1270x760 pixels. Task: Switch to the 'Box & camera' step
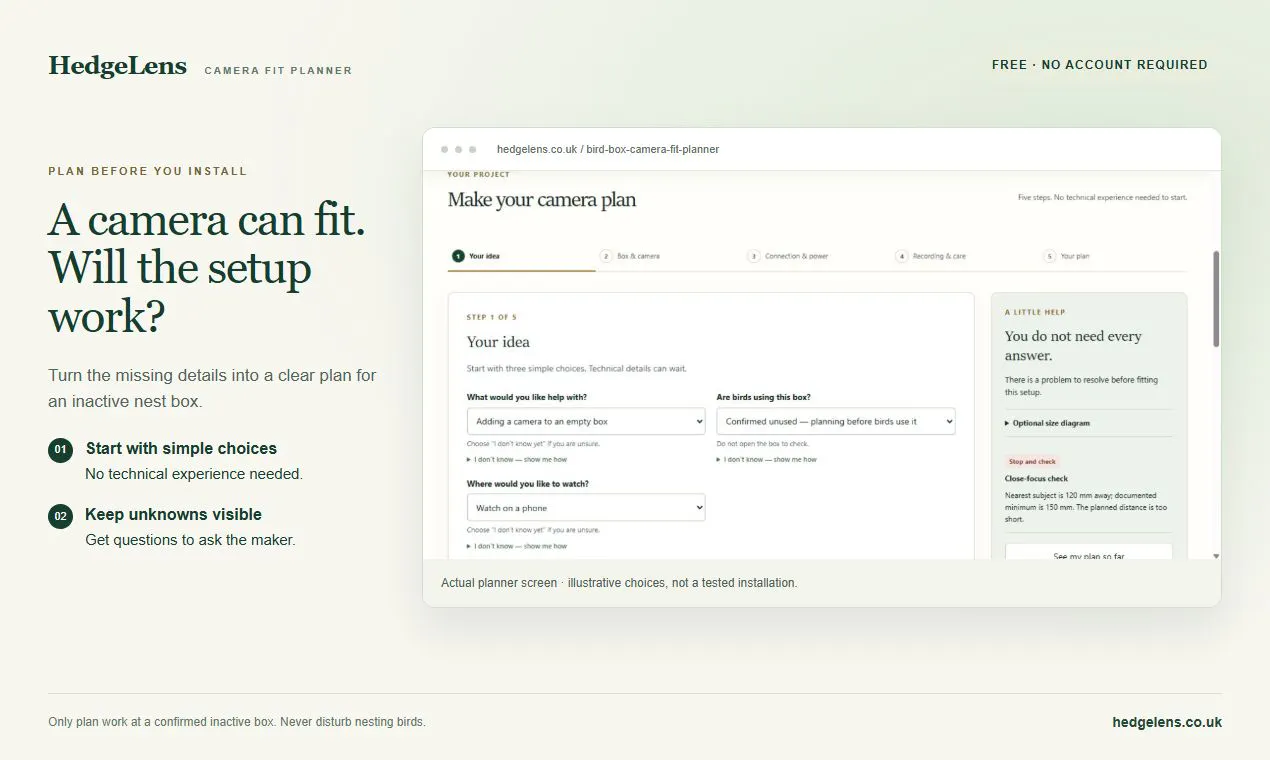630,256
